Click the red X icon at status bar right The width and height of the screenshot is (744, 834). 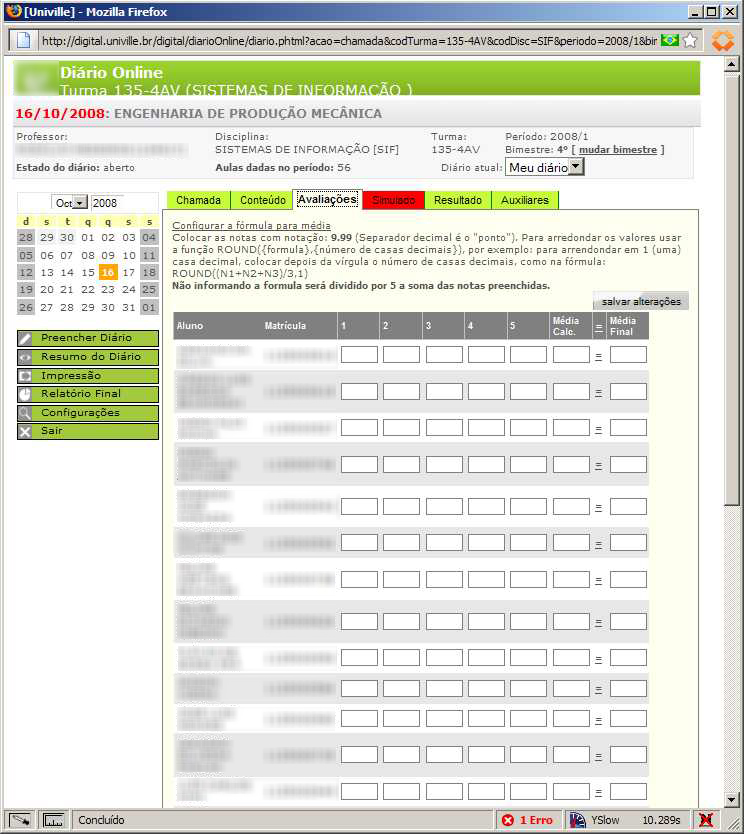point(705,820)
